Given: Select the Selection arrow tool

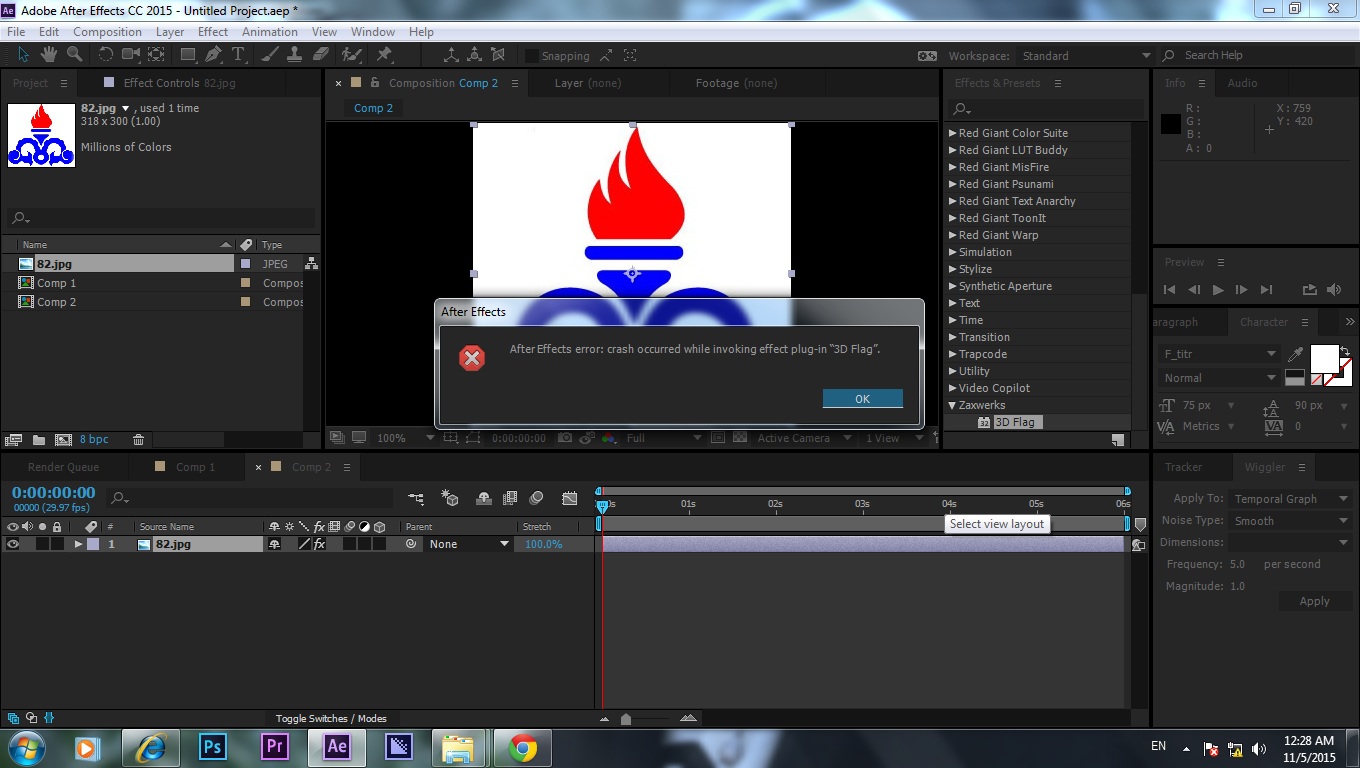Looking at the screenshot, I should pyautogui.click(x=23, y=55).
